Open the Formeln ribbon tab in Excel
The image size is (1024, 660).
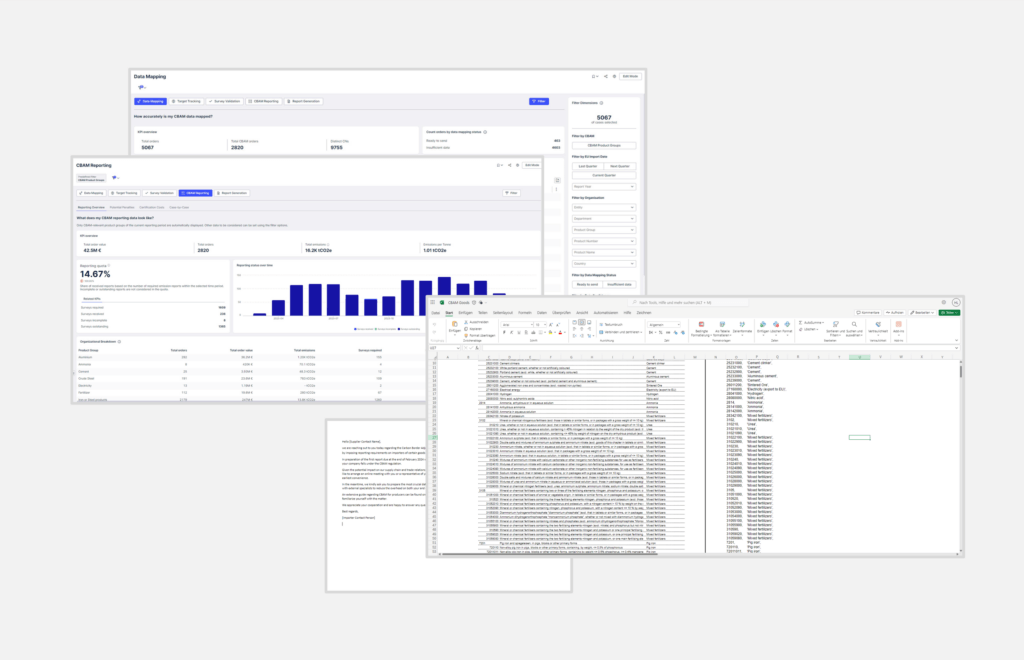pos(524,313)
